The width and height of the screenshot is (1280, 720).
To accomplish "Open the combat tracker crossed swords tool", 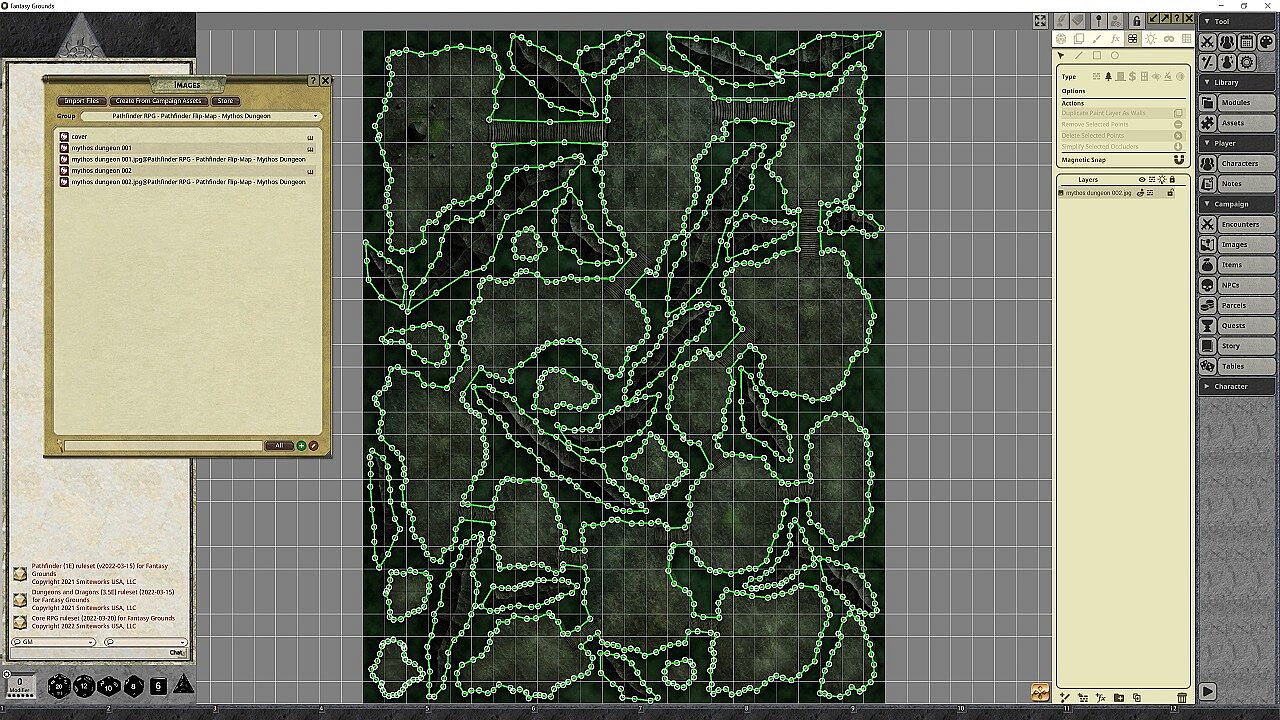I will tap(1208, 42).
